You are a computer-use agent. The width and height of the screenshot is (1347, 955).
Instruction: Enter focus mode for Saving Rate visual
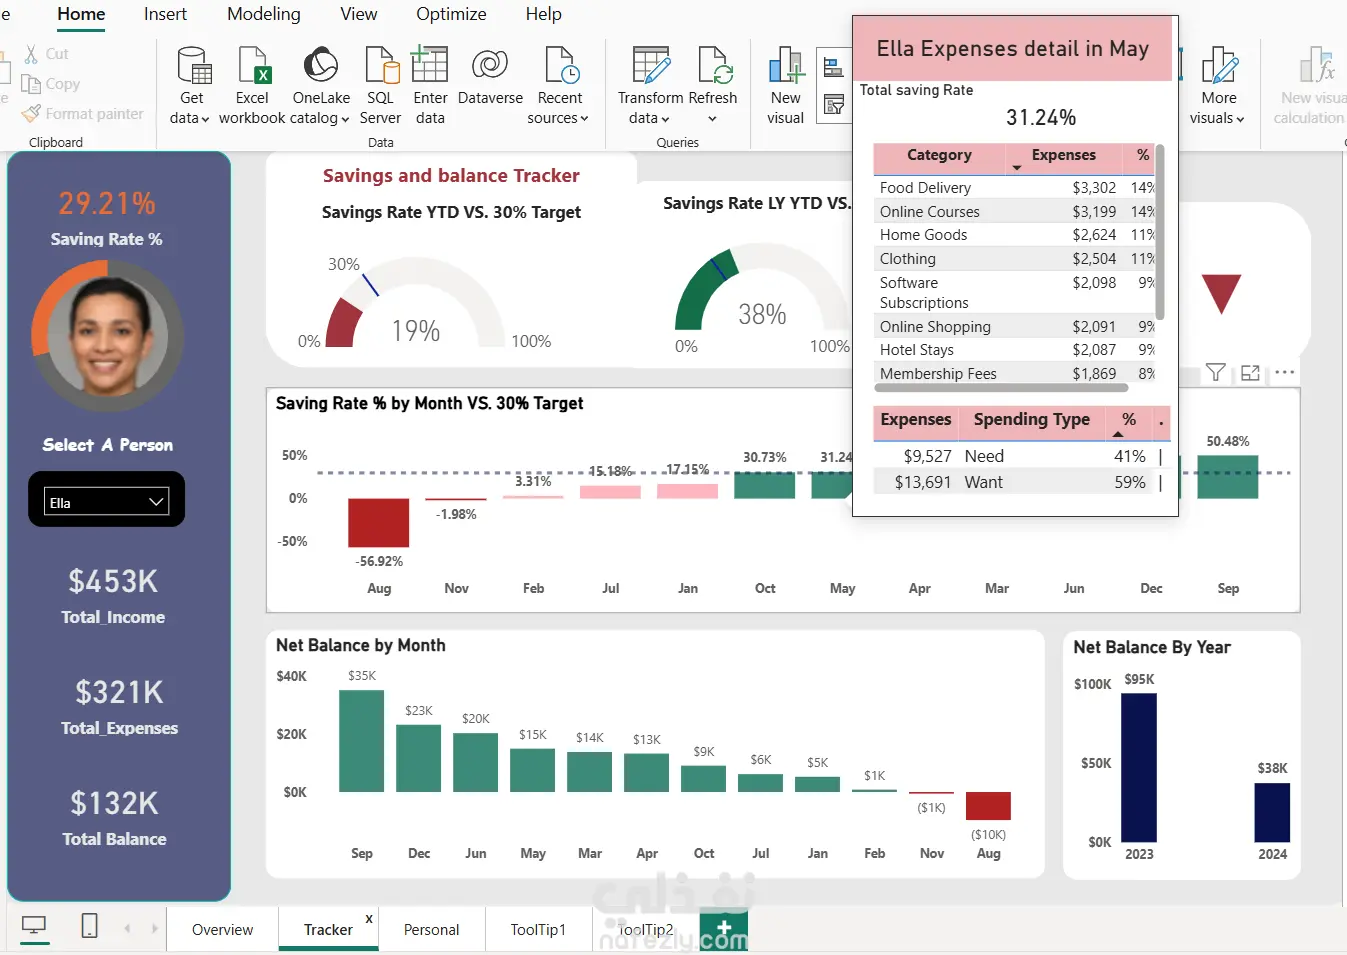1250,373
